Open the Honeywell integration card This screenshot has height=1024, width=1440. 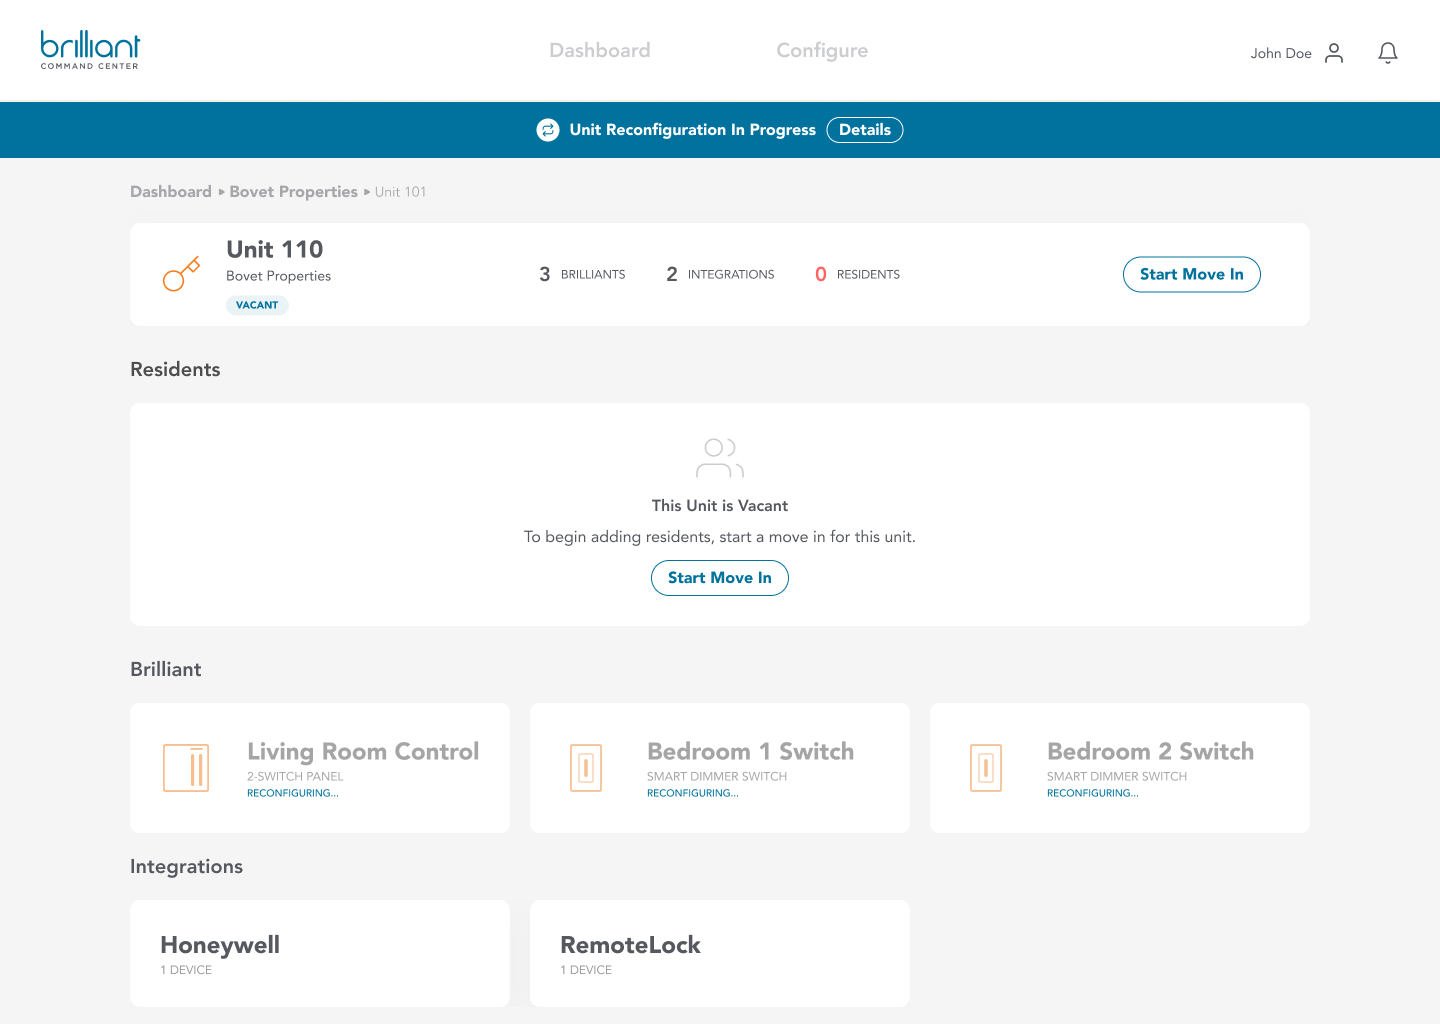[320, 953]
